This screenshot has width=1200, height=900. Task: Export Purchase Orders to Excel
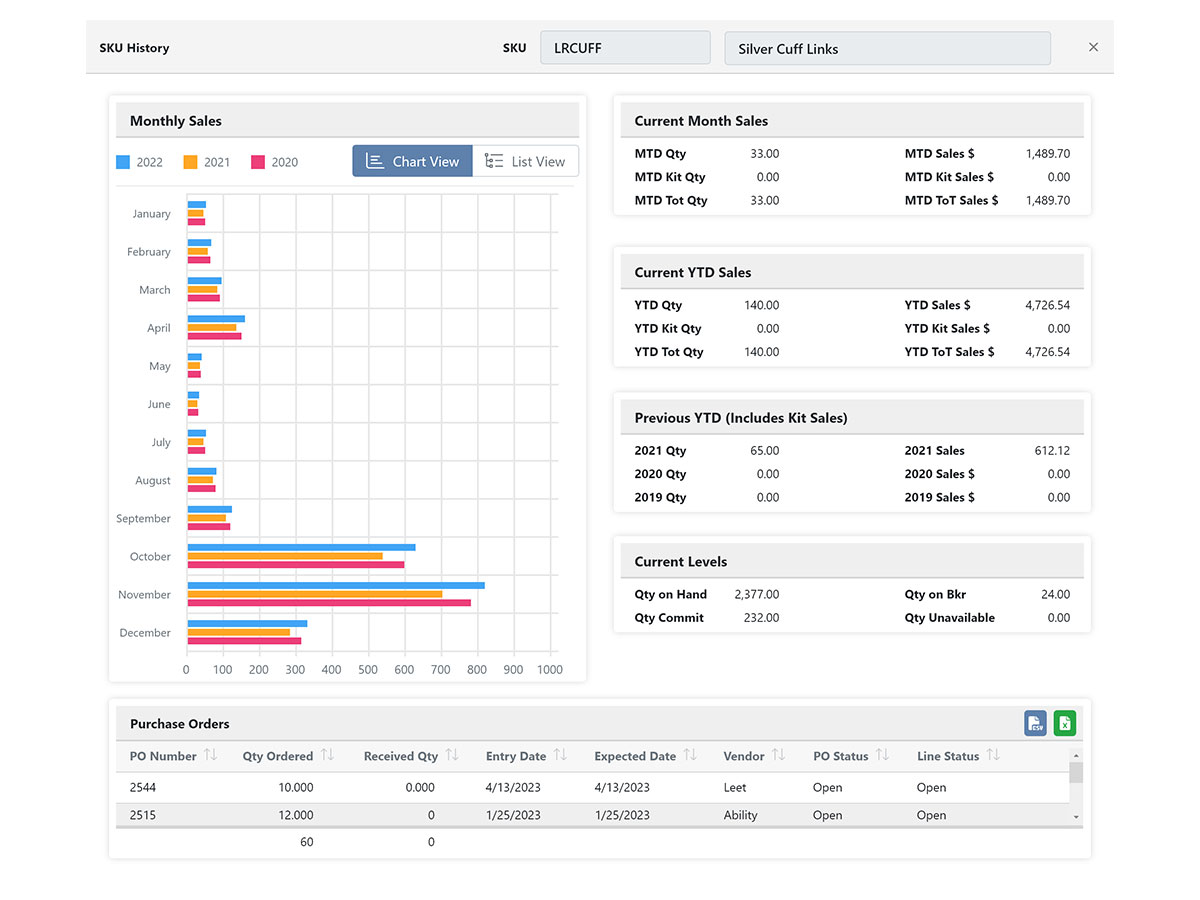pos(1064,722)
